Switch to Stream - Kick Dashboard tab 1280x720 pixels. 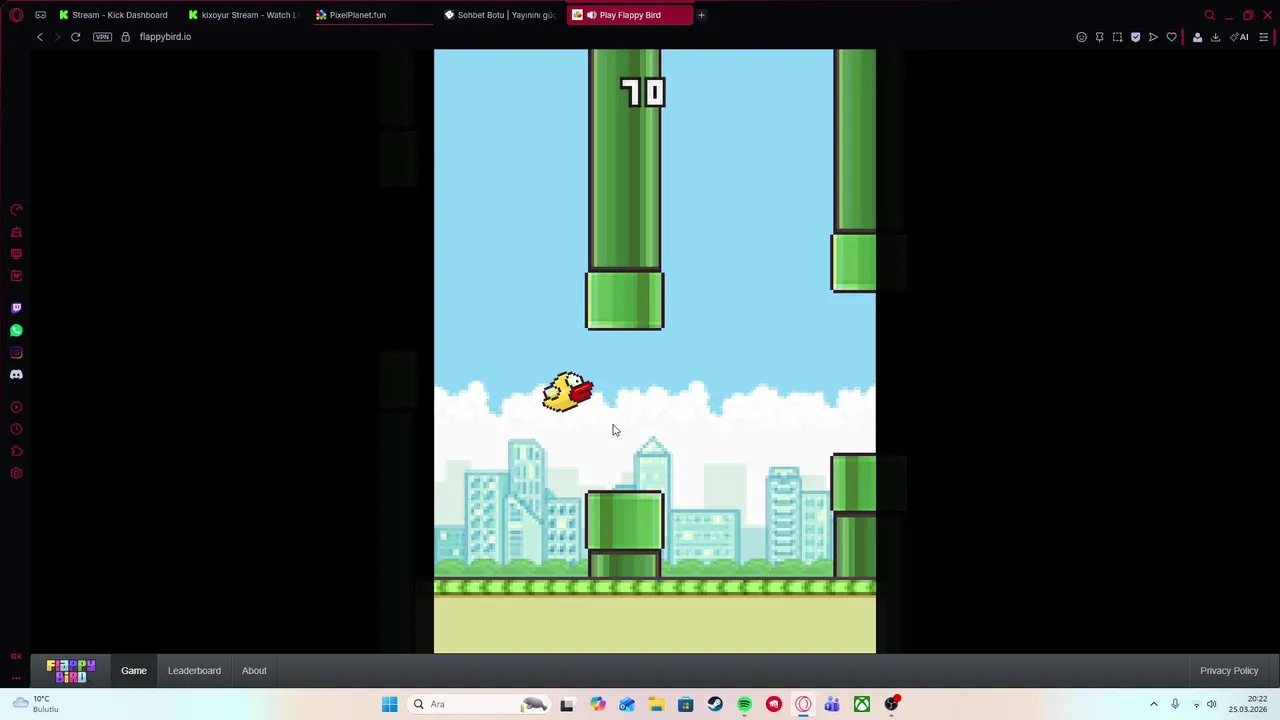113,15
